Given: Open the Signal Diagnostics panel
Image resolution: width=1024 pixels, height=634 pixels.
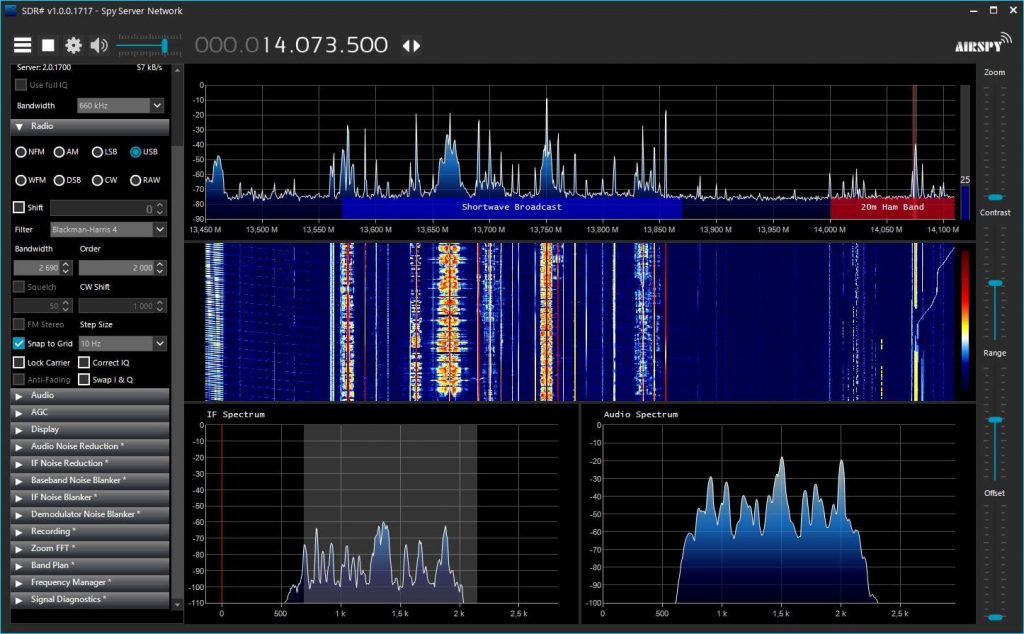Looking at the screenshot, I should tap(62, 599).
